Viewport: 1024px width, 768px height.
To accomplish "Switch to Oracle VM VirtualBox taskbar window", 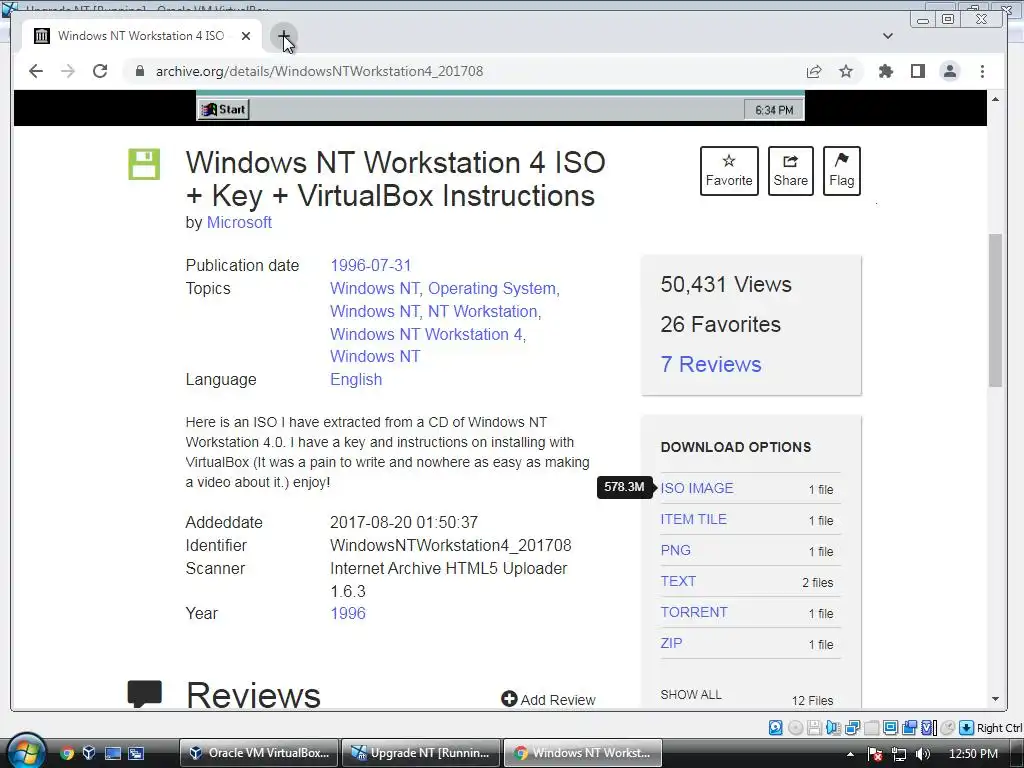I will click(x=259, y=753).
